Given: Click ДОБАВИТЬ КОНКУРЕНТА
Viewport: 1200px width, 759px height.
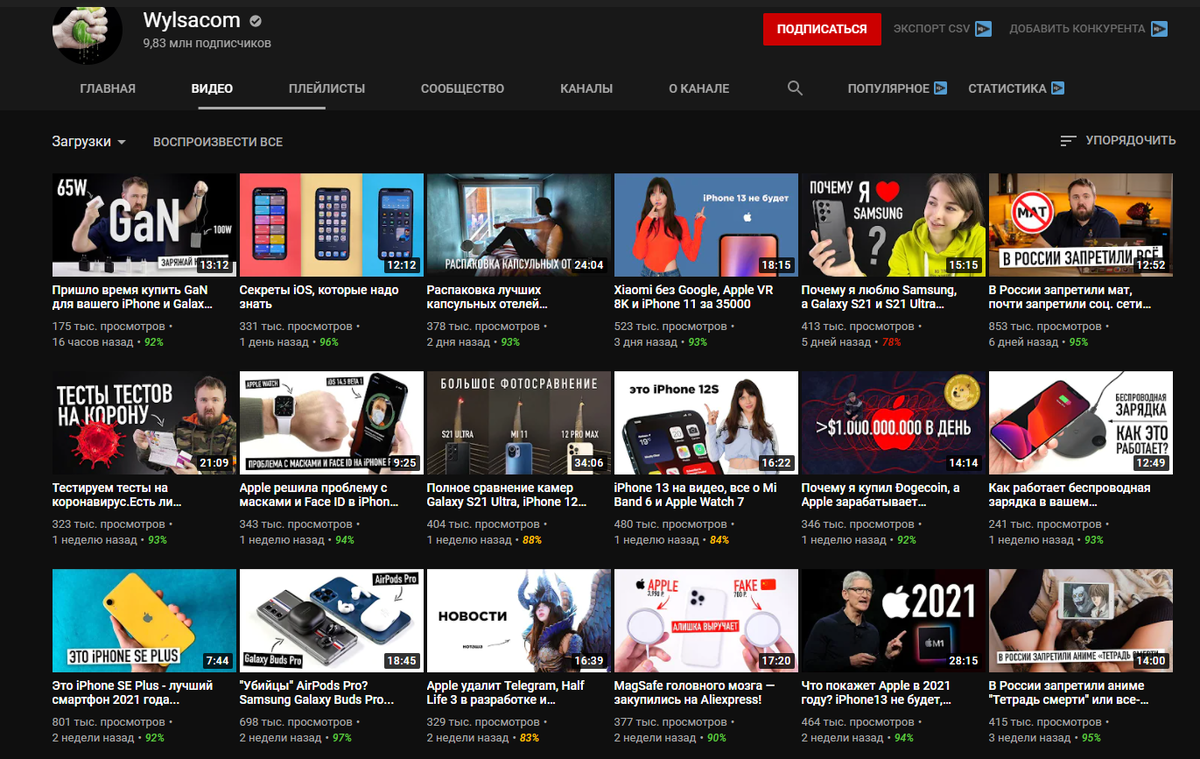Looking at the screenshot, I should (x=1077, y=29).
